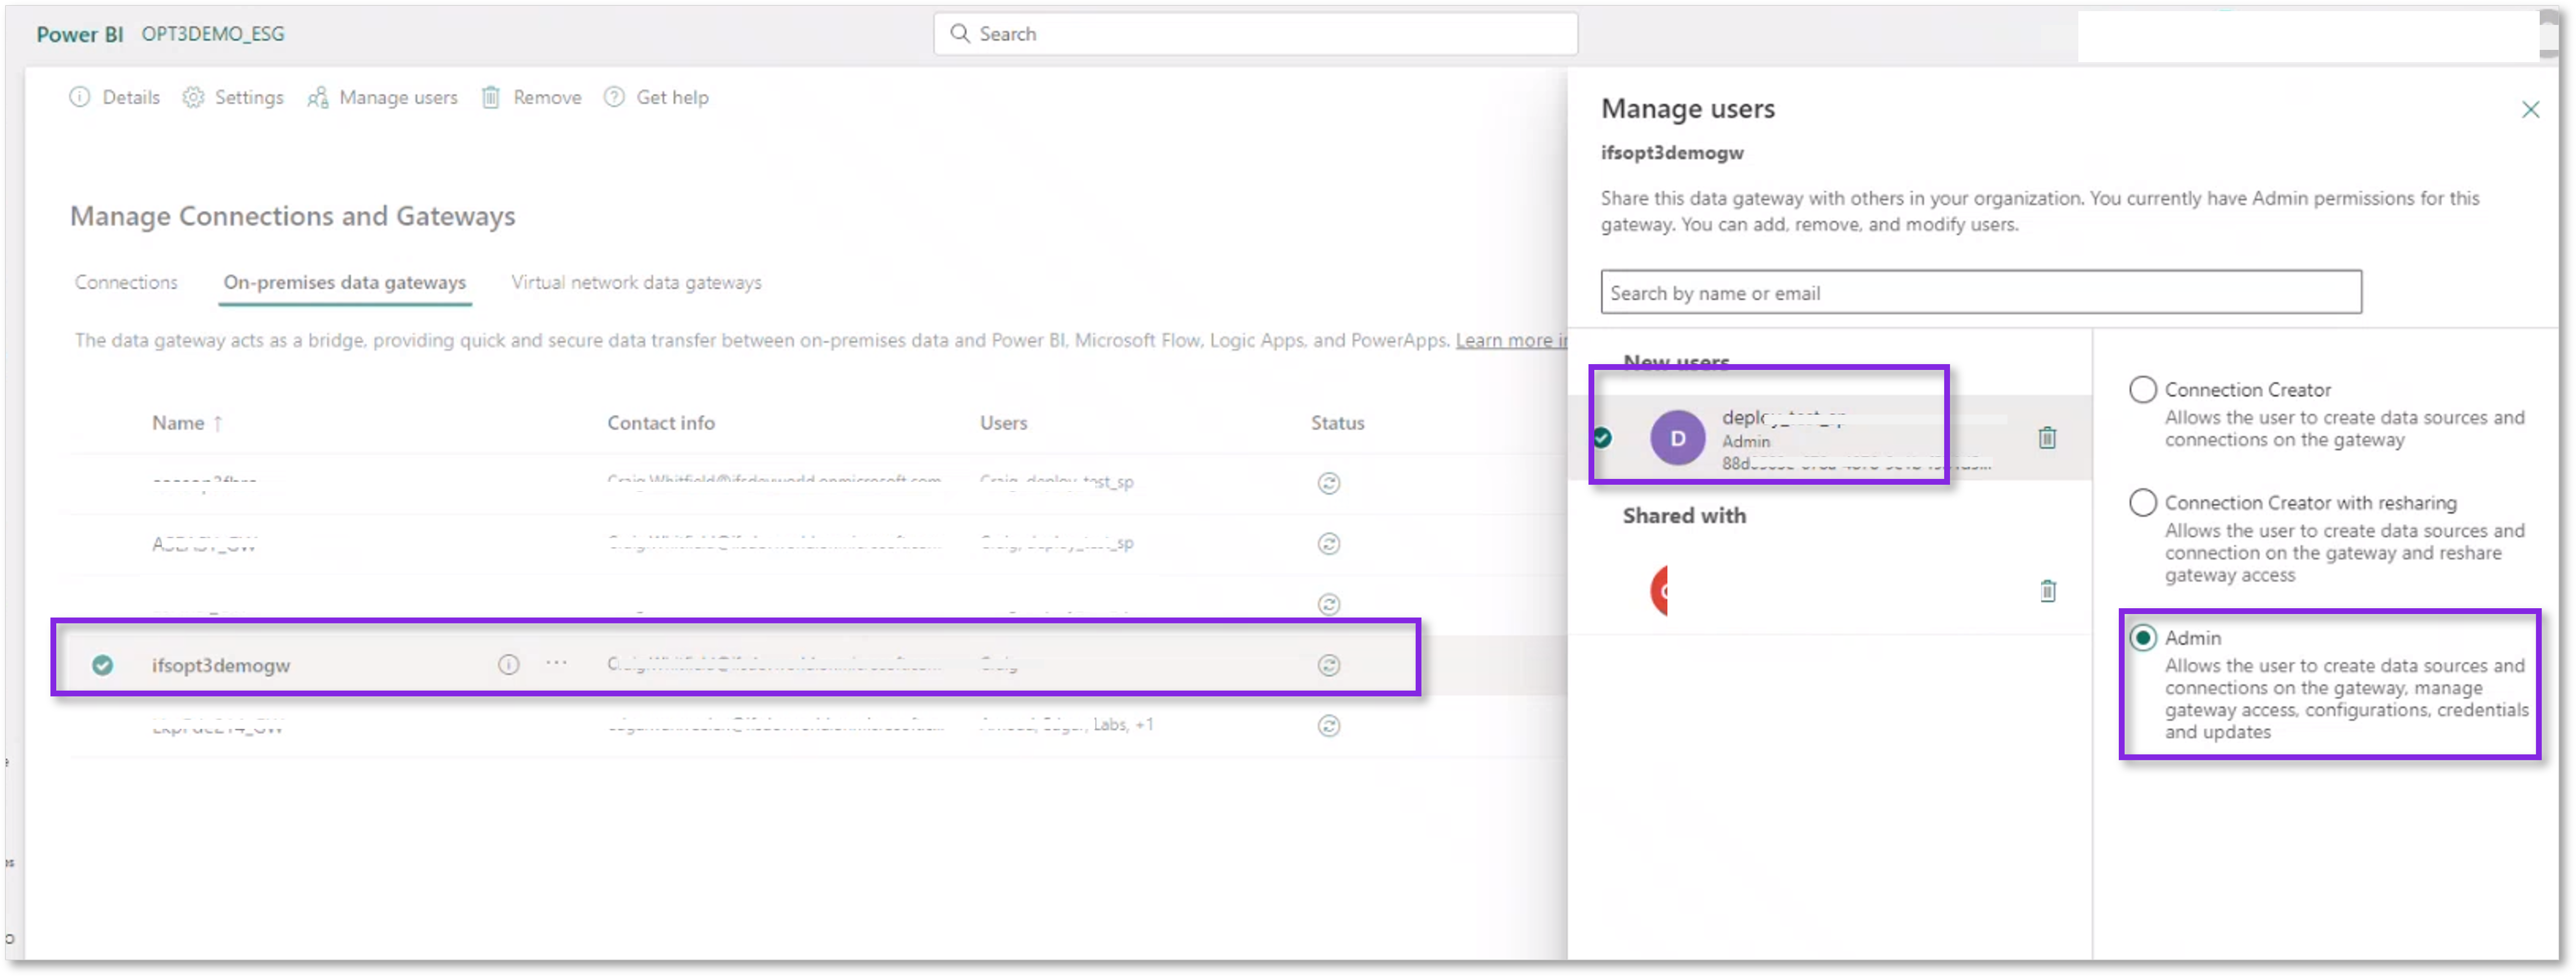Click the Search by name or email field

click(x=1981, y=292)
